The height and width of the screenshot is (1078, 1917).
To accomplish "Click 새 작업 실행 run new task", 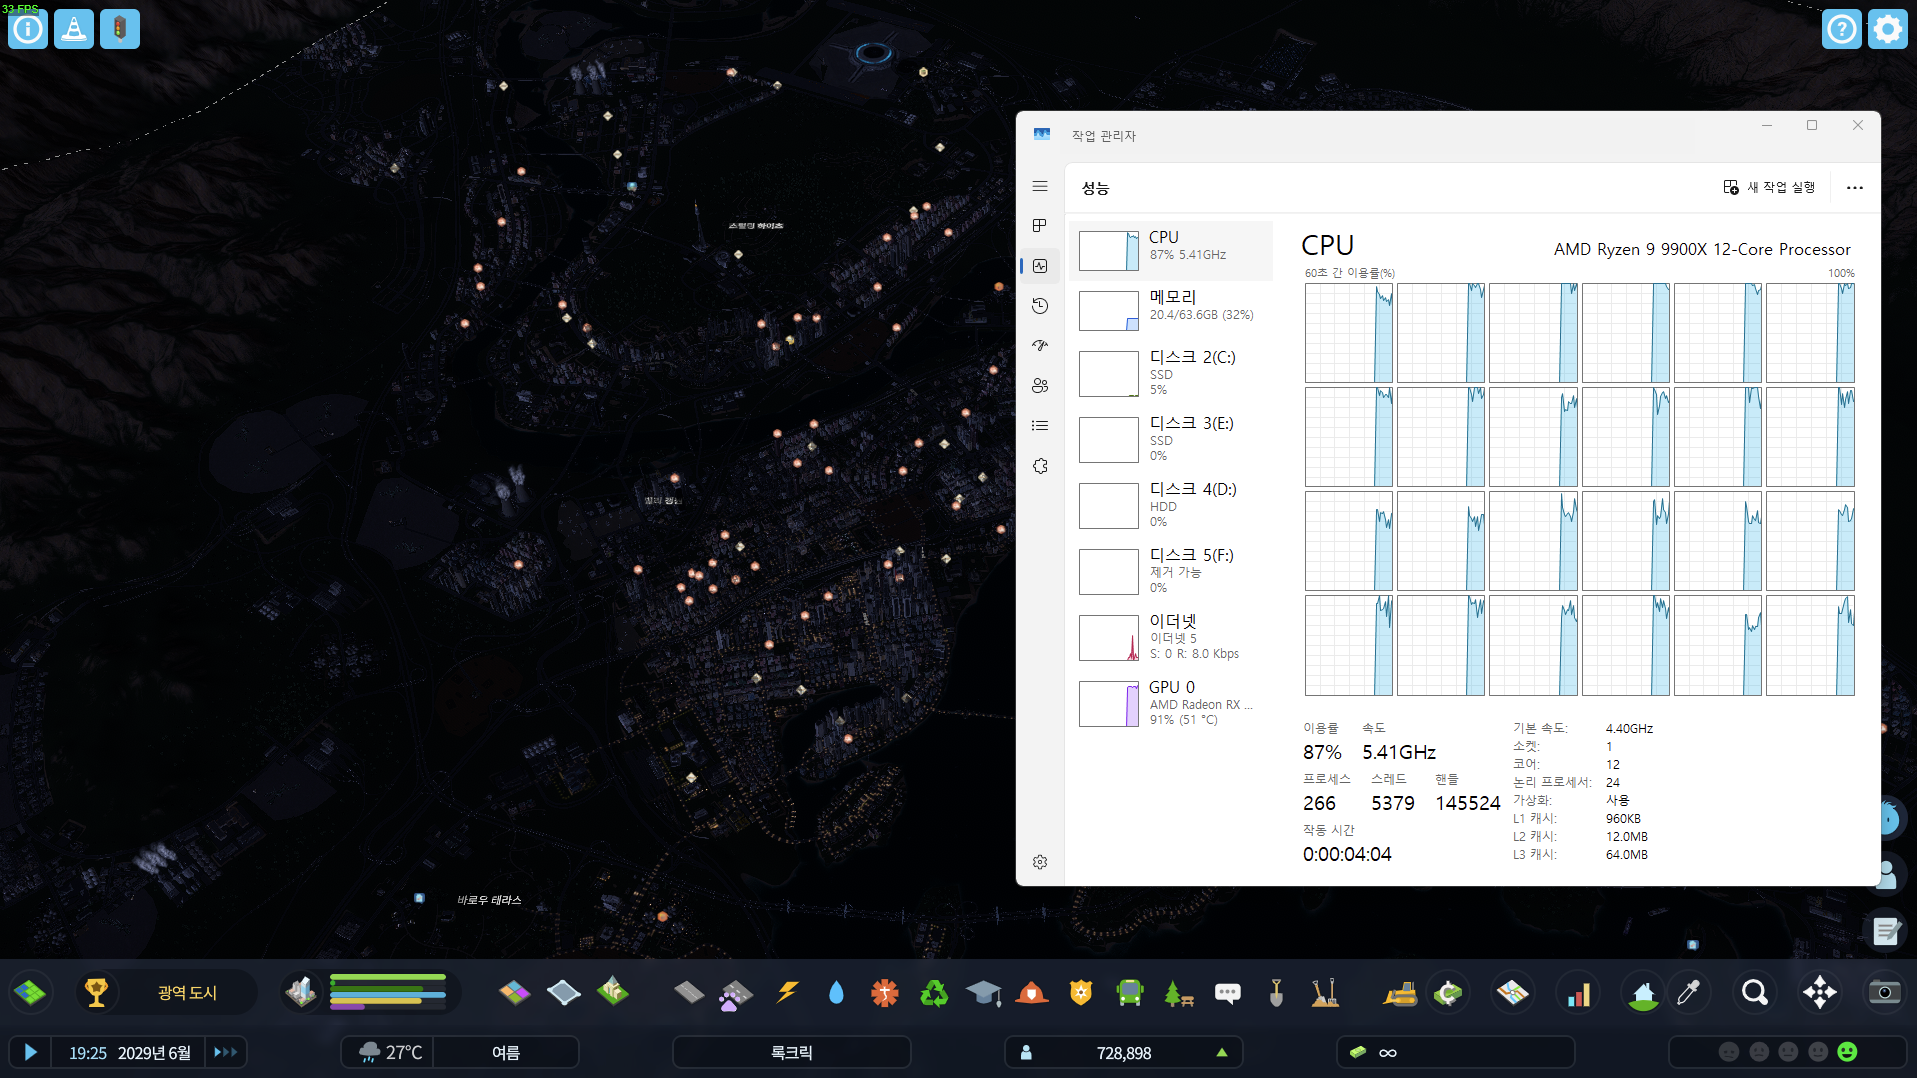I will click(1769, 187).
